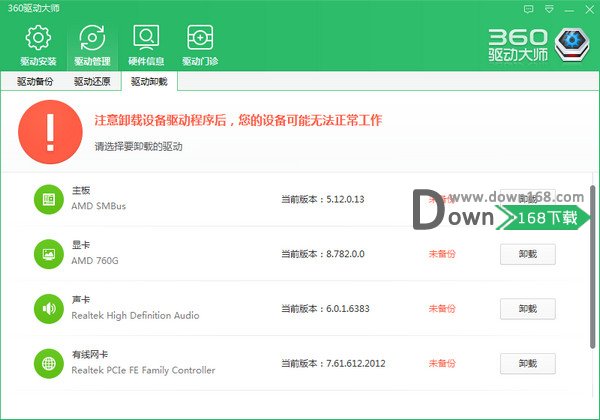
Task: Uninstall the Realtek High Definition Audio driver
Action: 528,309
